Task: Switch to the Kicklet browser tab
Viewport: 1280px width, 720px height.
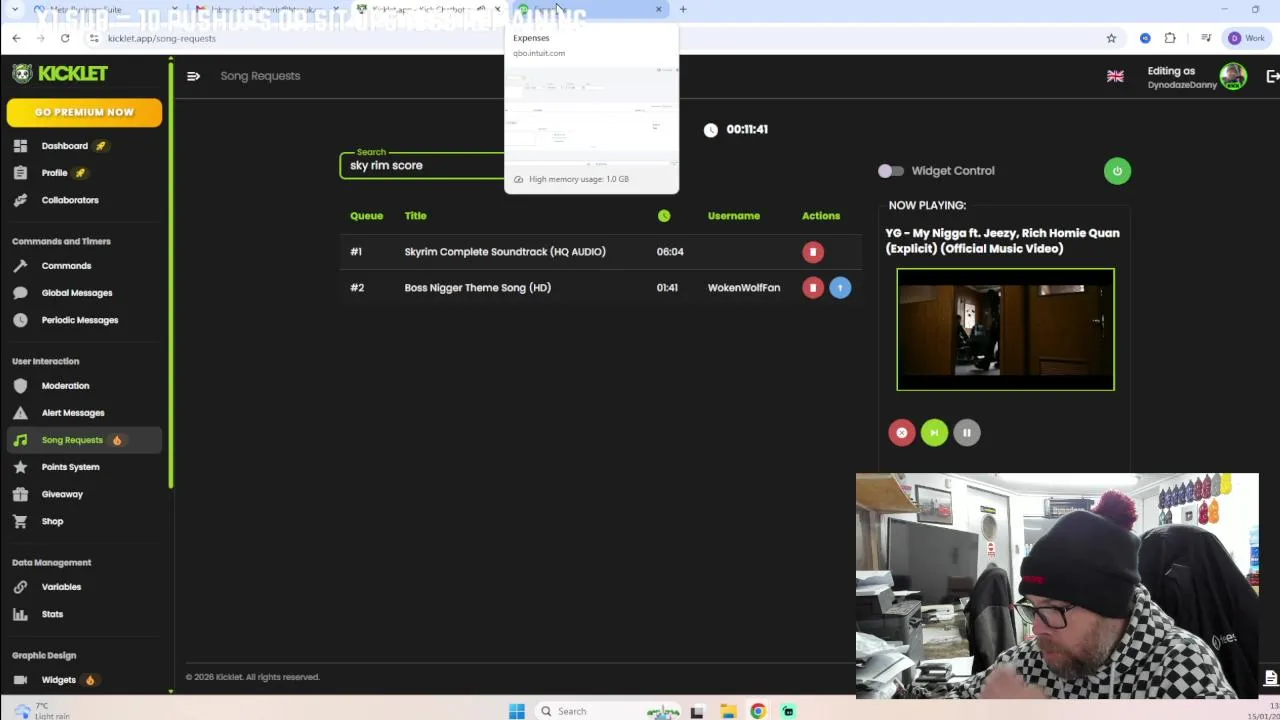Action: 430,10
